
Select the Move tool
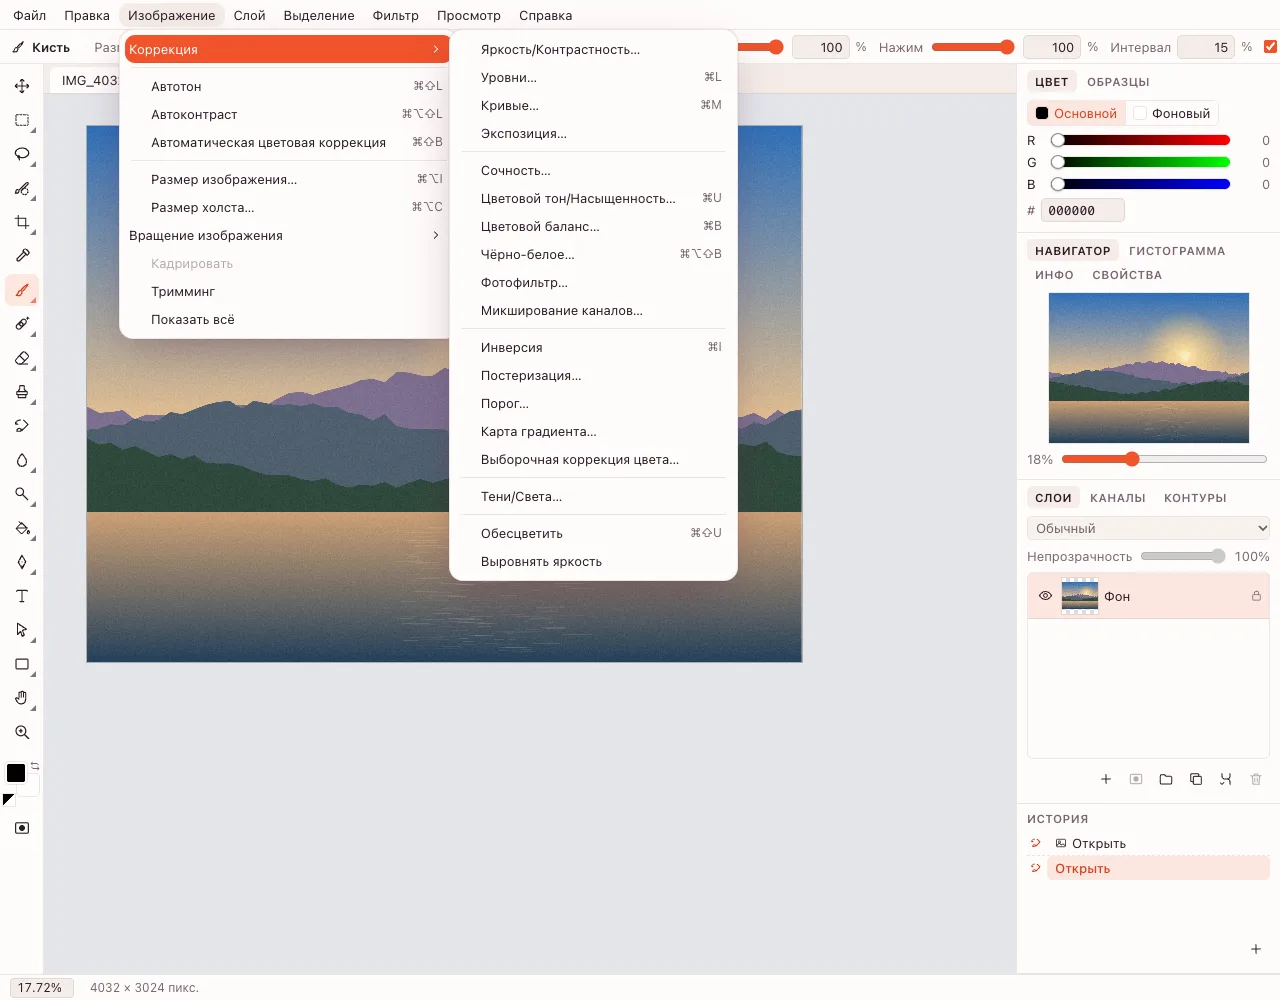point(22,86)
